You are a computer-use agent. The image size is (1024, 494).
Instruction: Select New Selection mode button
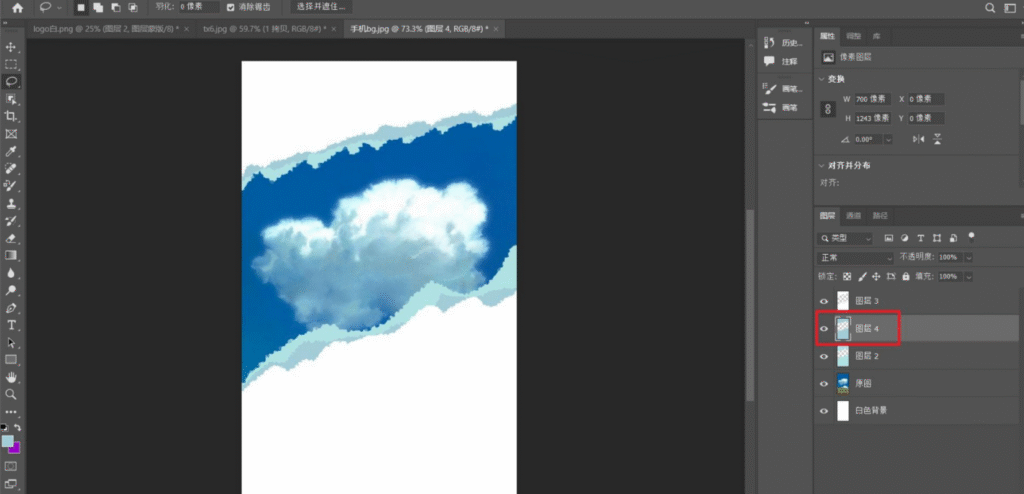coord(81,8)
